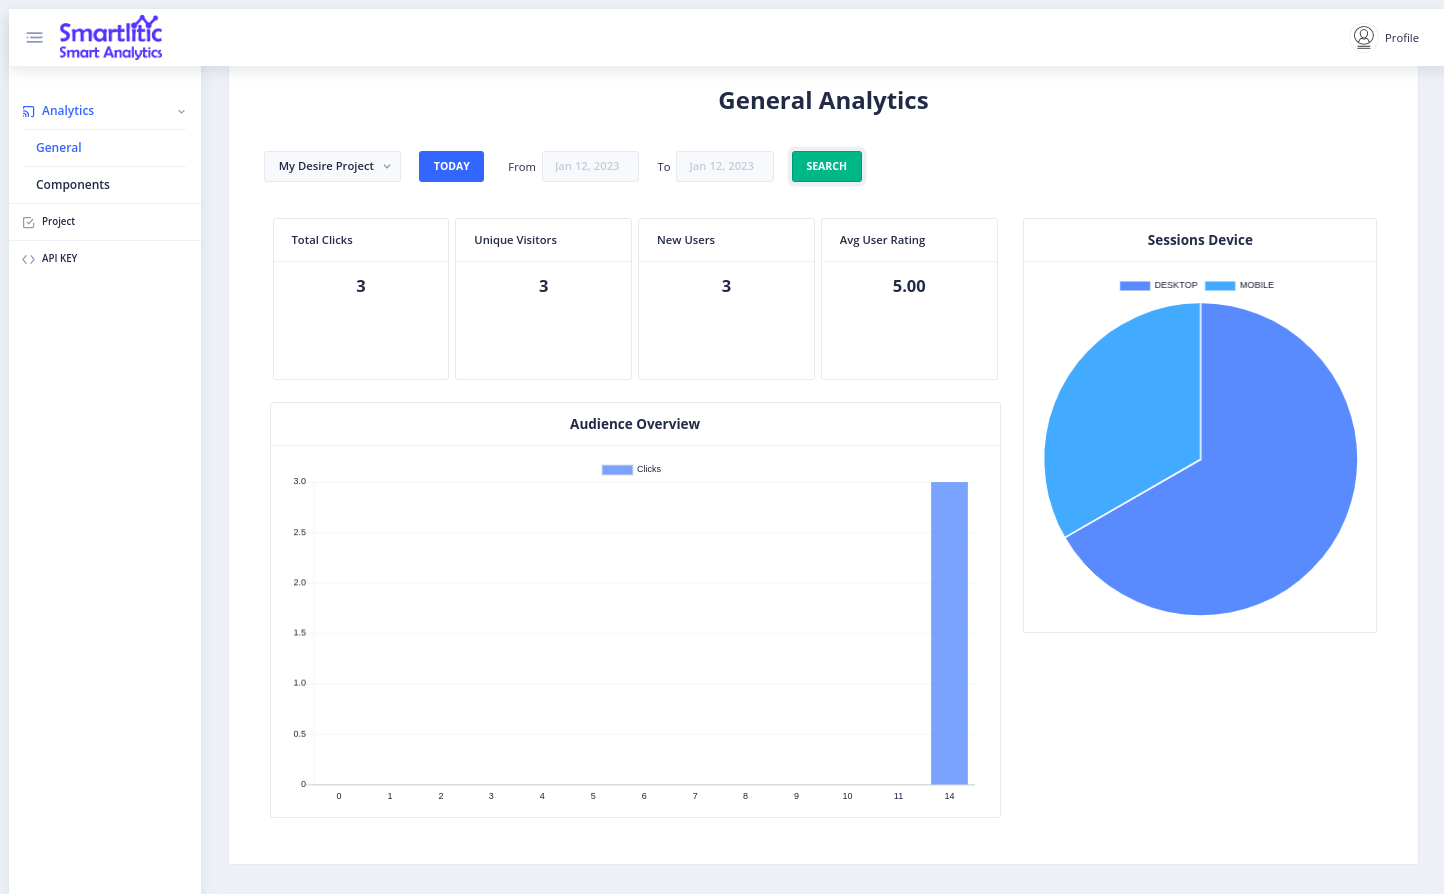Click the Analytics cast icon in sidebar
This screenshot has height=894, width=1444.
point(29,111)
